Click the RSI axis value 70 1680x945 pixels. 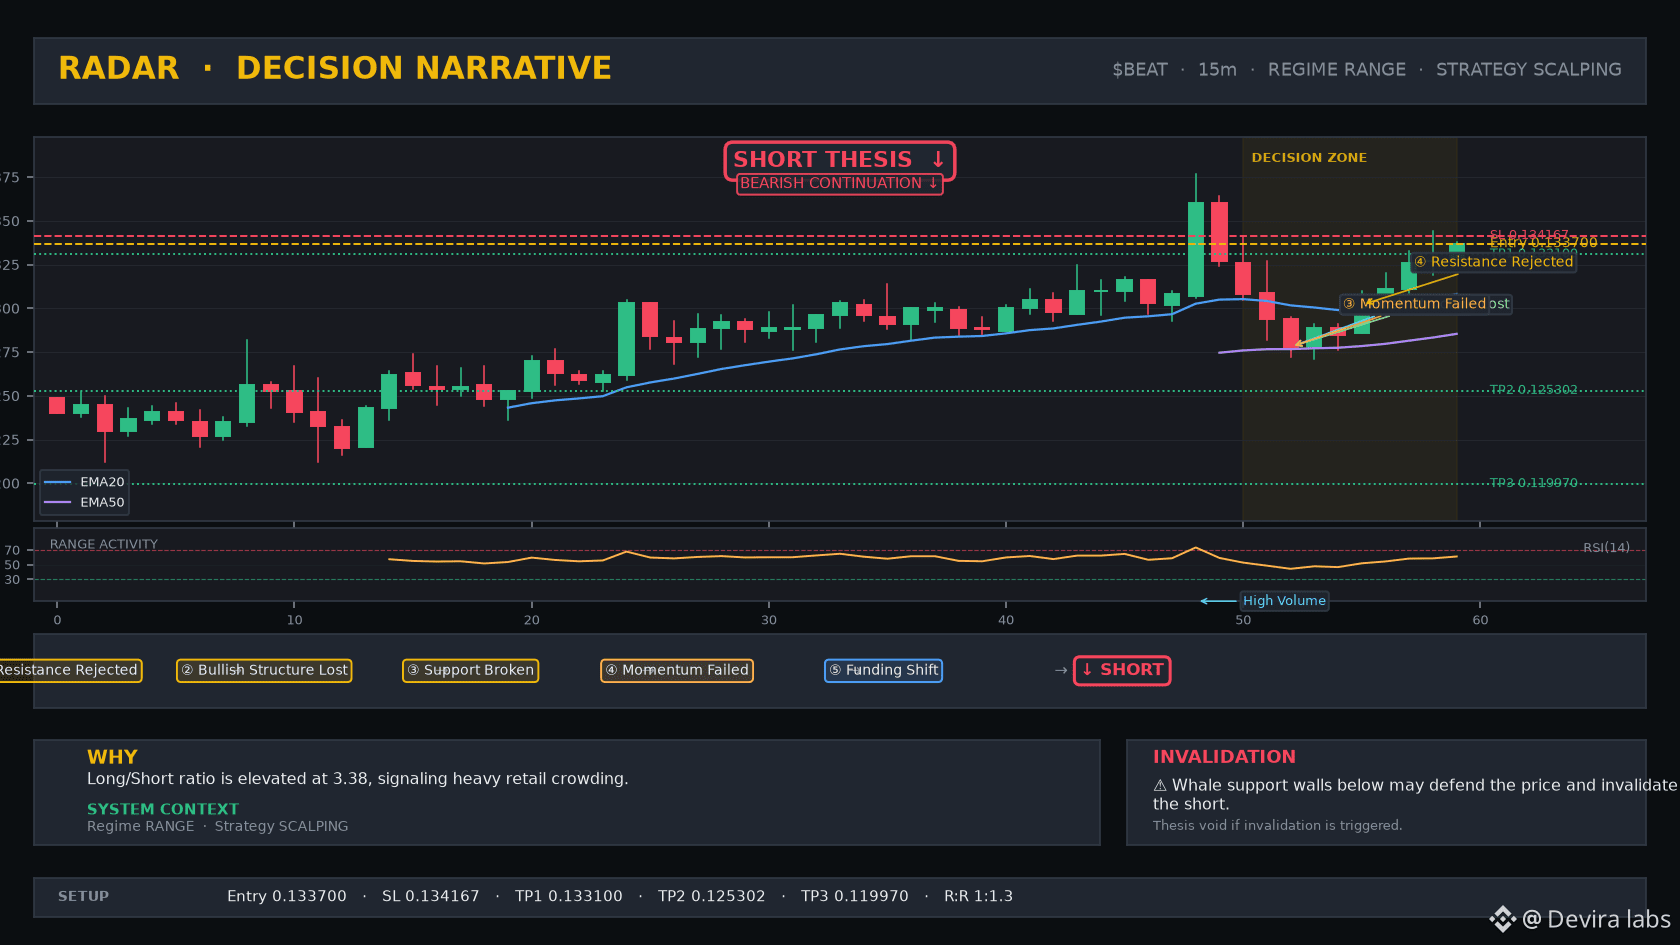pos(12,551)
